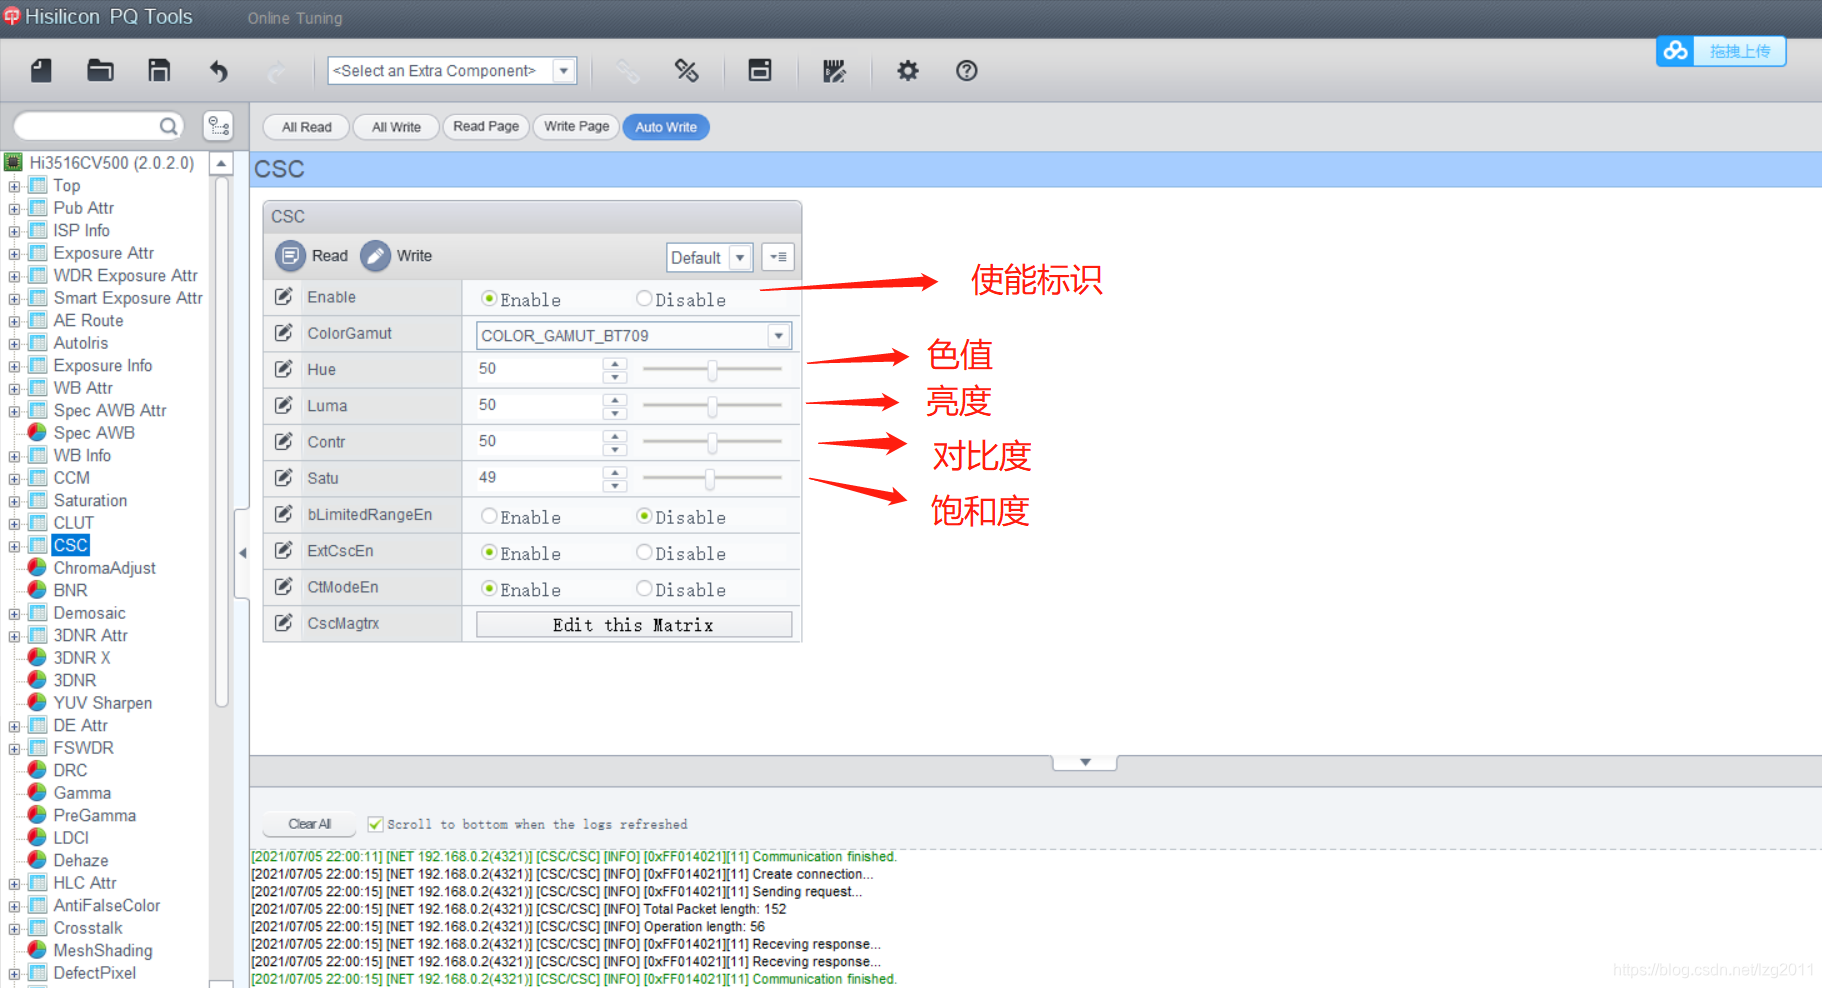Click the list menu icon beside Default
Screen dimensions: 1822x988
(x=778, y=257)
